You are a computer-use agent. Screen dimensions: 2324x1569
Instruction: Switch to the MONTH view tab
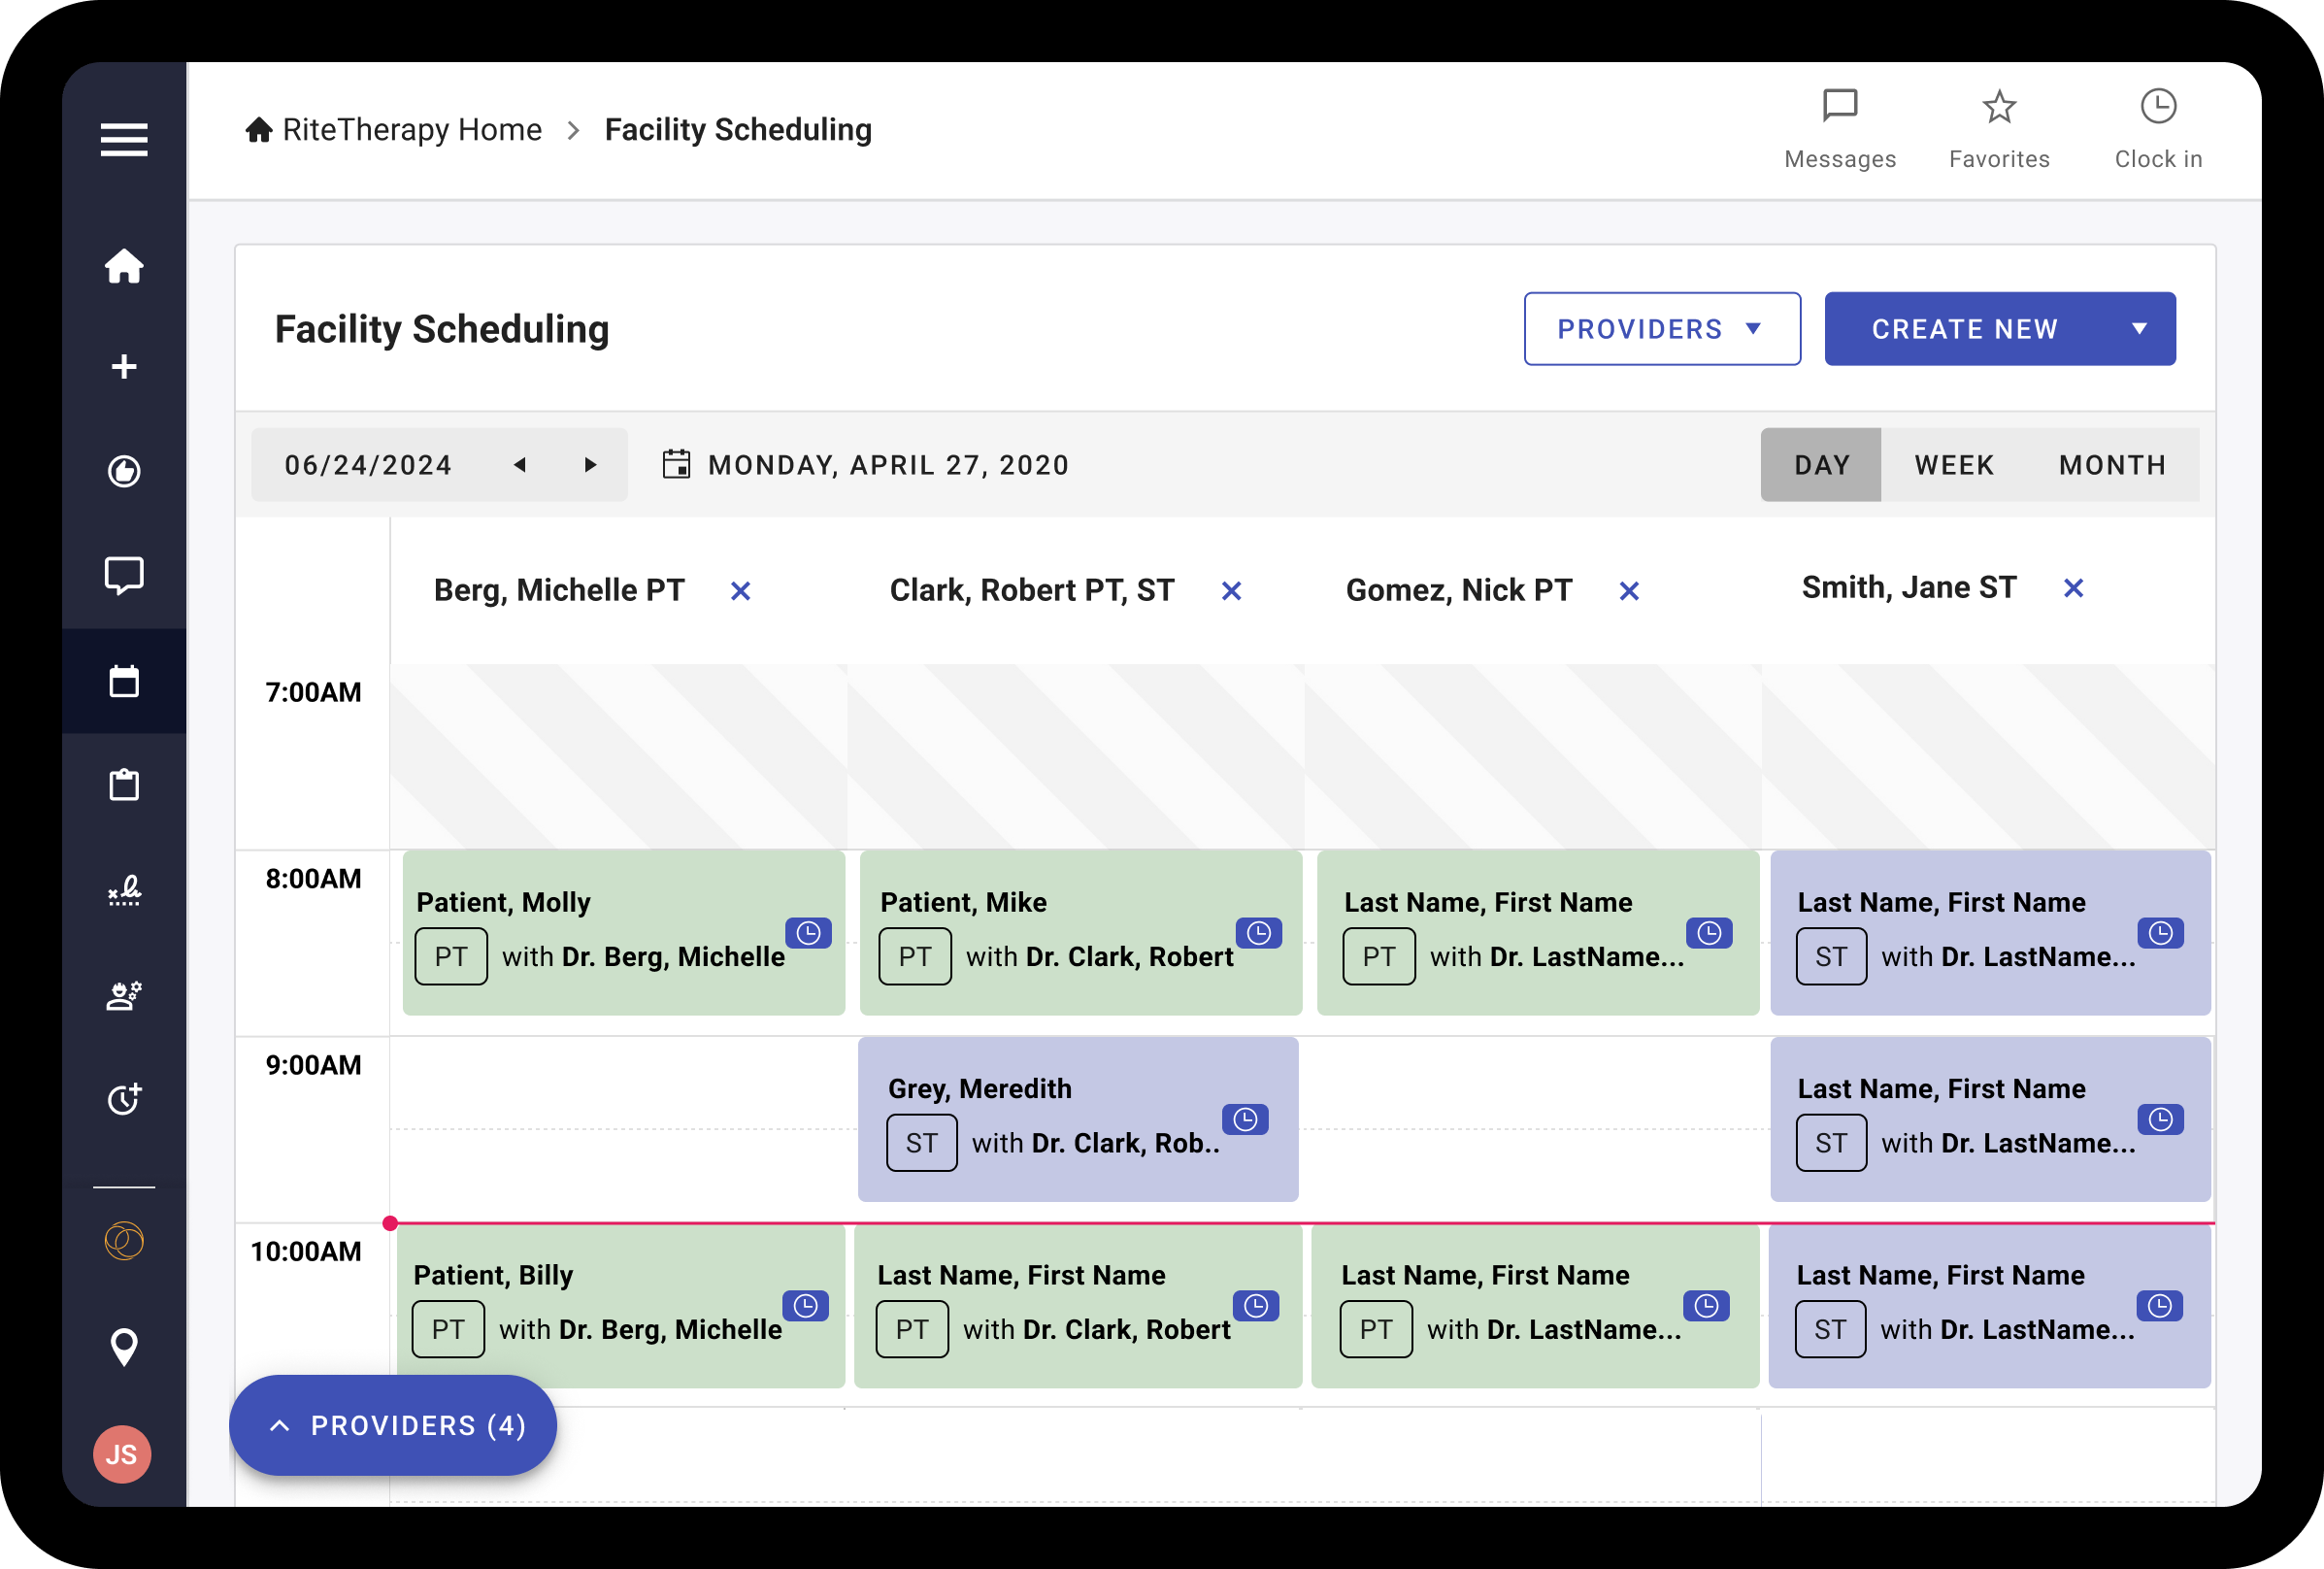[x=2112, y=465]
